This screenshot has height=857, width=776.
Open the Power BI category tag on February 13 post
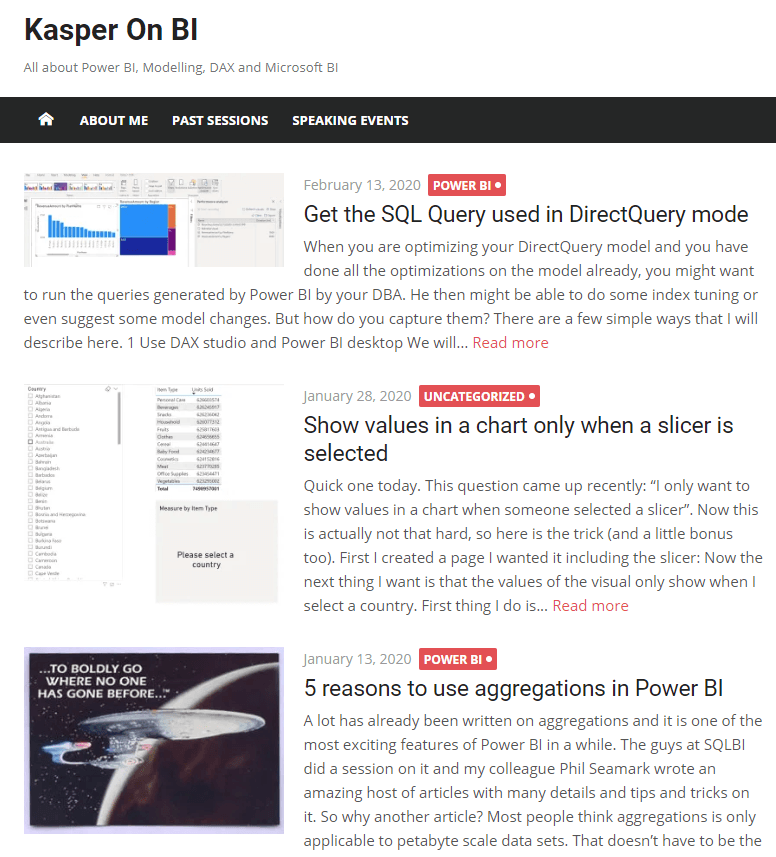pos(467,185)
